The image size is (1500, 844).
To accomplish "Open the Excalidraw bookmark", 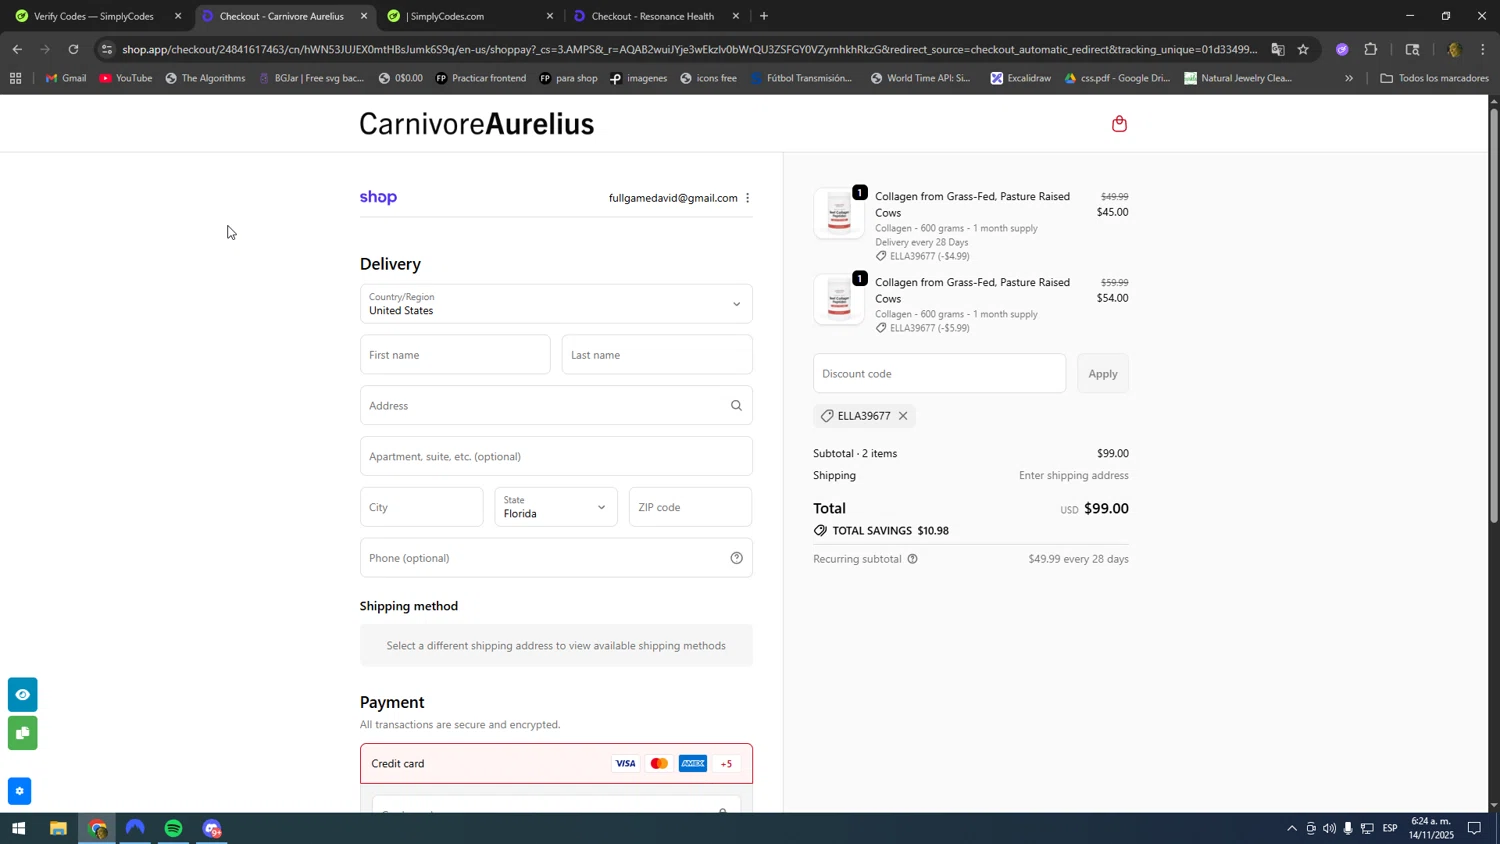I will coord(1020,78).
